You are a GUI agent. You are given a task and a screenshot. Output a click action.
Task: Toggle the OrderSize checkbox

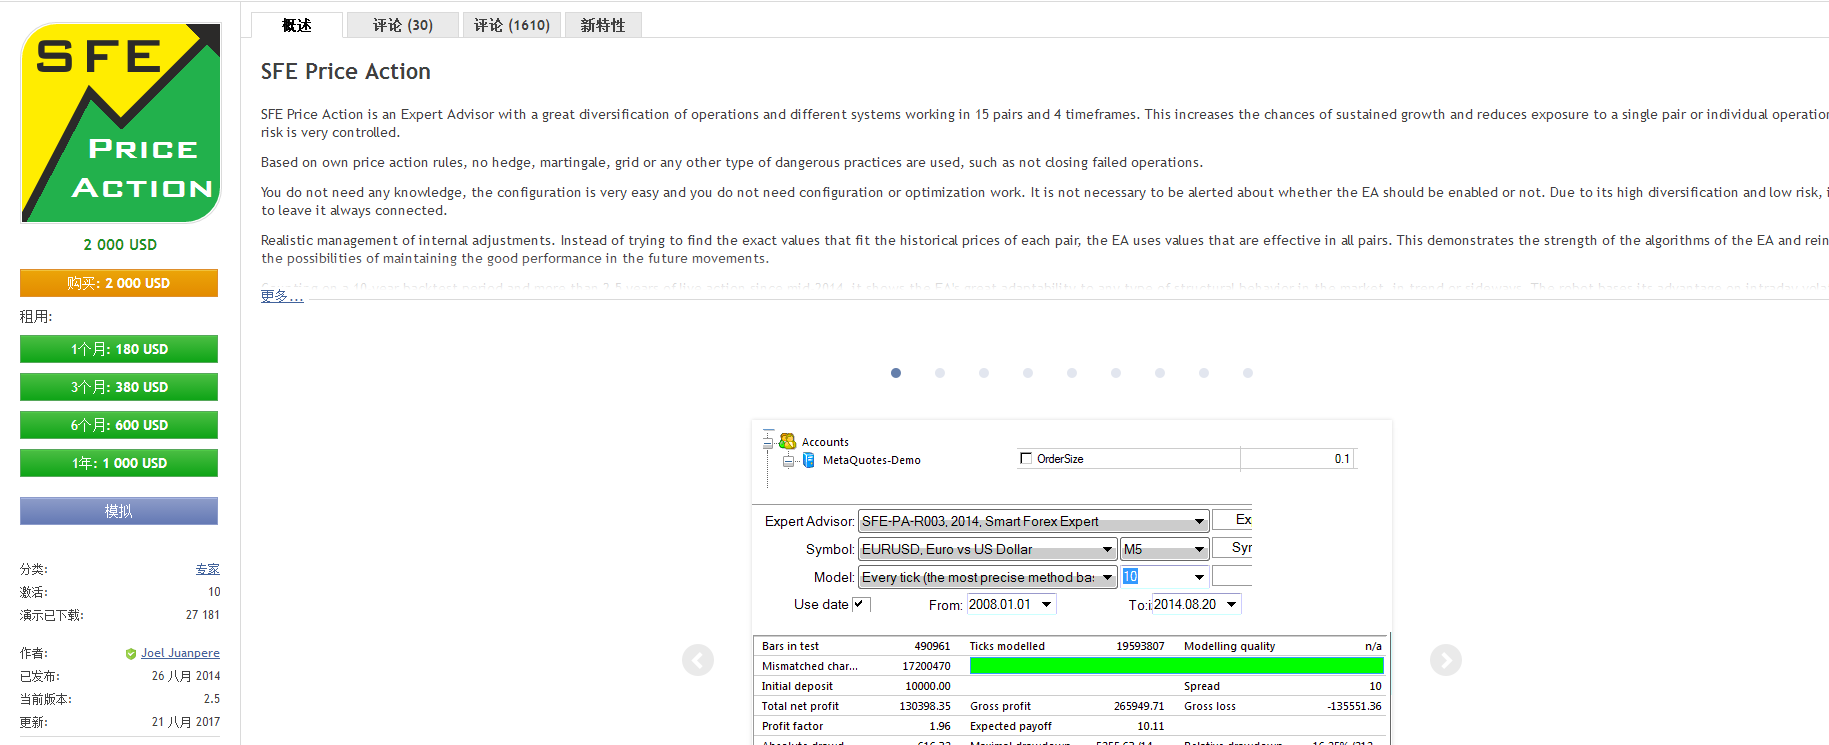click(x=1025, y=459)
